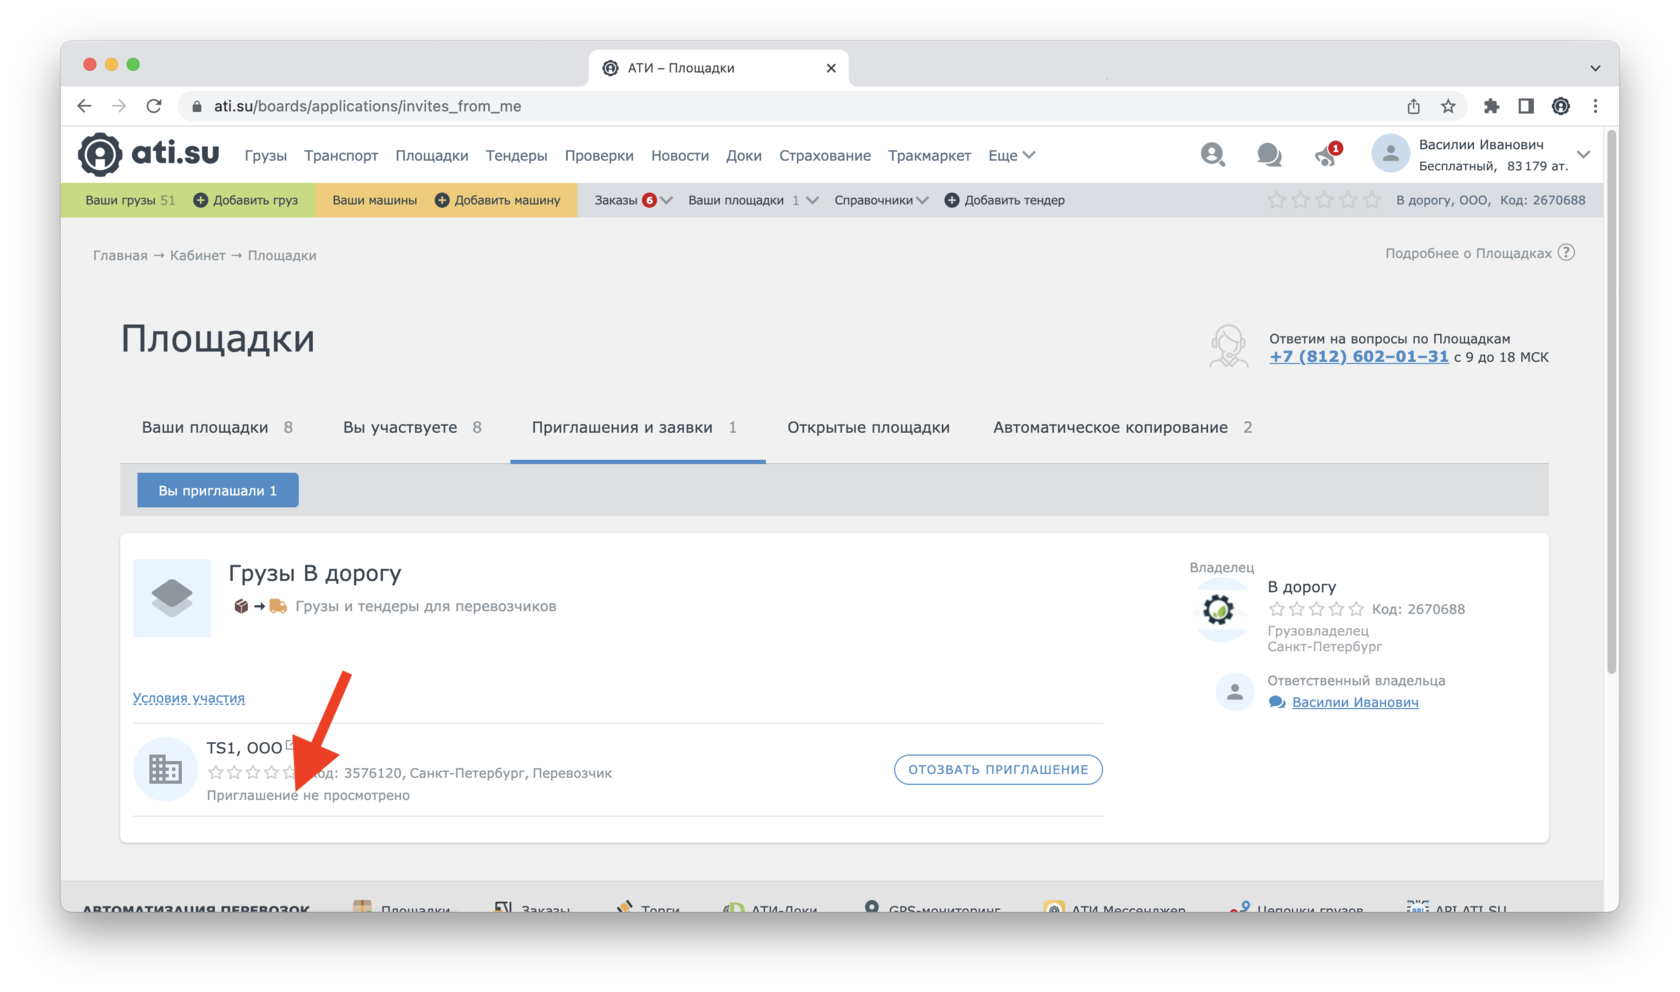Open Доки in the main menu
This screenshot has width=1680, height=992.
[x=744, y=155]
